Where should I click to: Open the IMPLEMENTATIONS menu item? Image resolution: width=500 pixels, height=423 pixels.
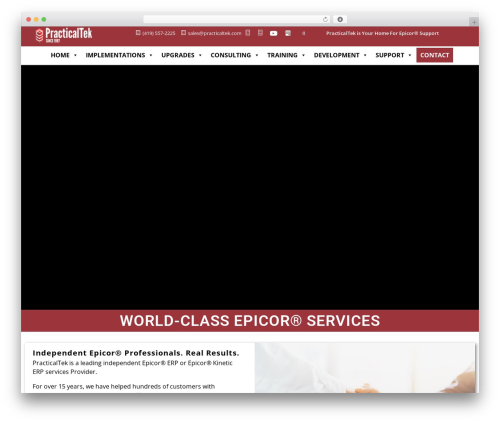click(115, 55)
